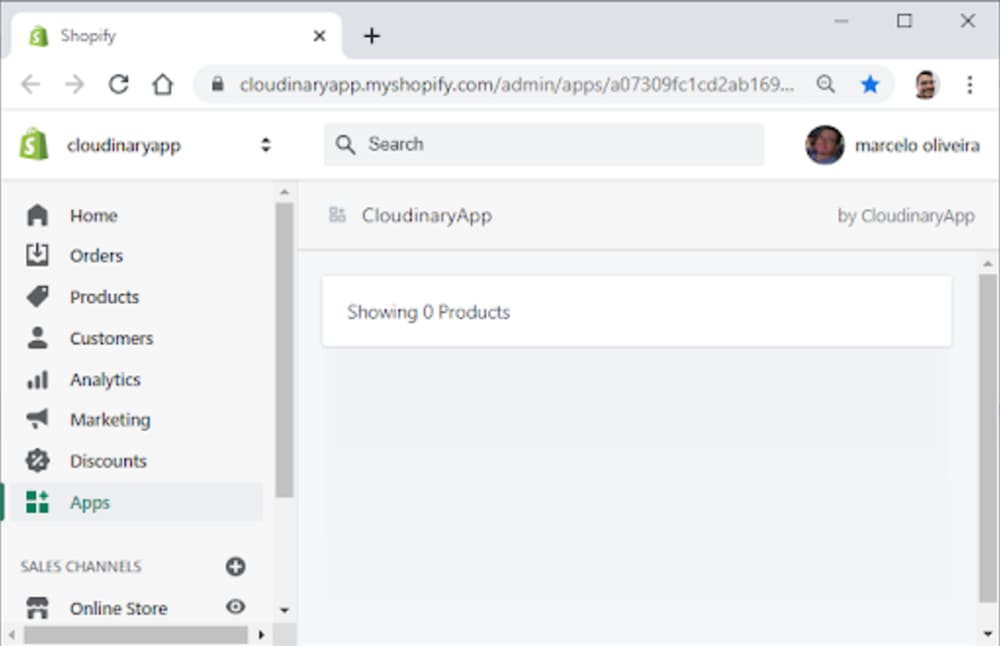View Online Store with eye icon

point(235,606)
